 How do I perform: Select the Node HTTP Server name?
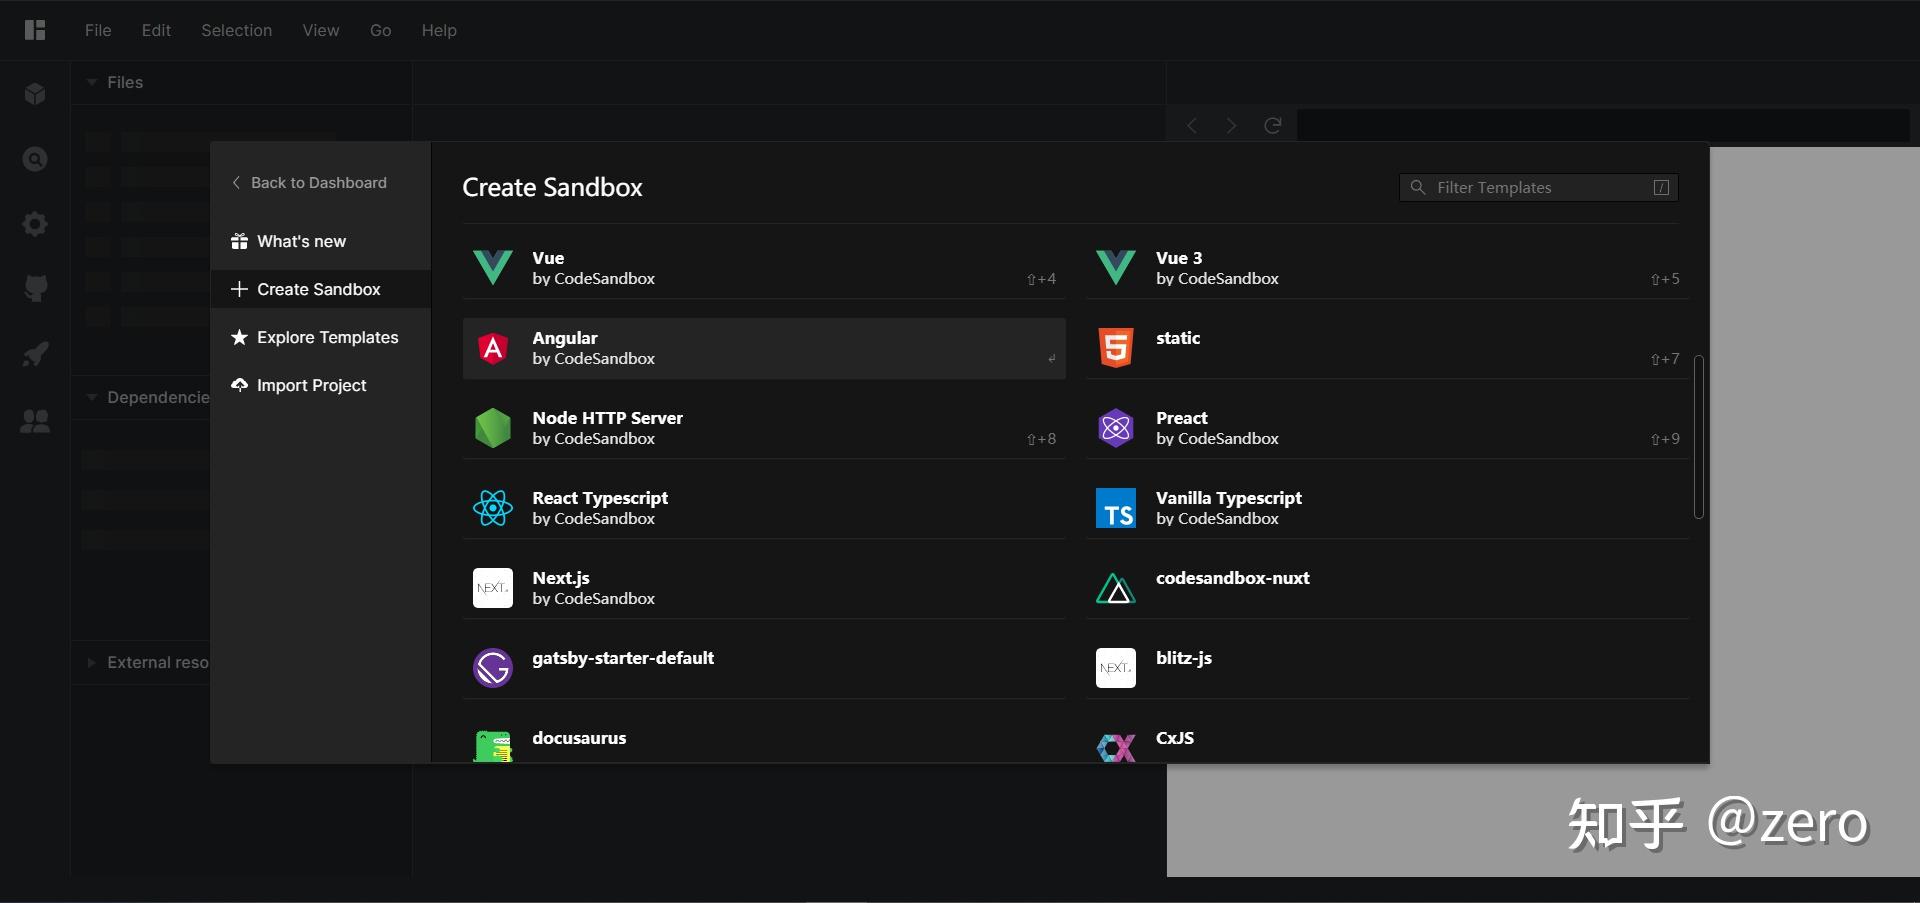coord(608,418)
